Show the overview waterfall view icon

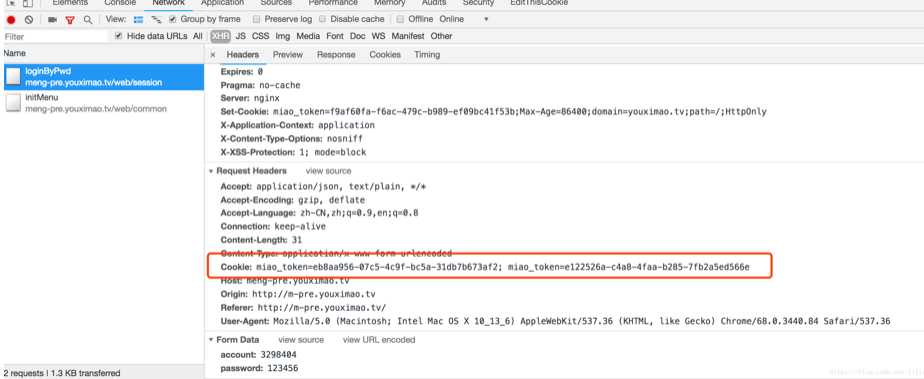(x=156, y=19)
